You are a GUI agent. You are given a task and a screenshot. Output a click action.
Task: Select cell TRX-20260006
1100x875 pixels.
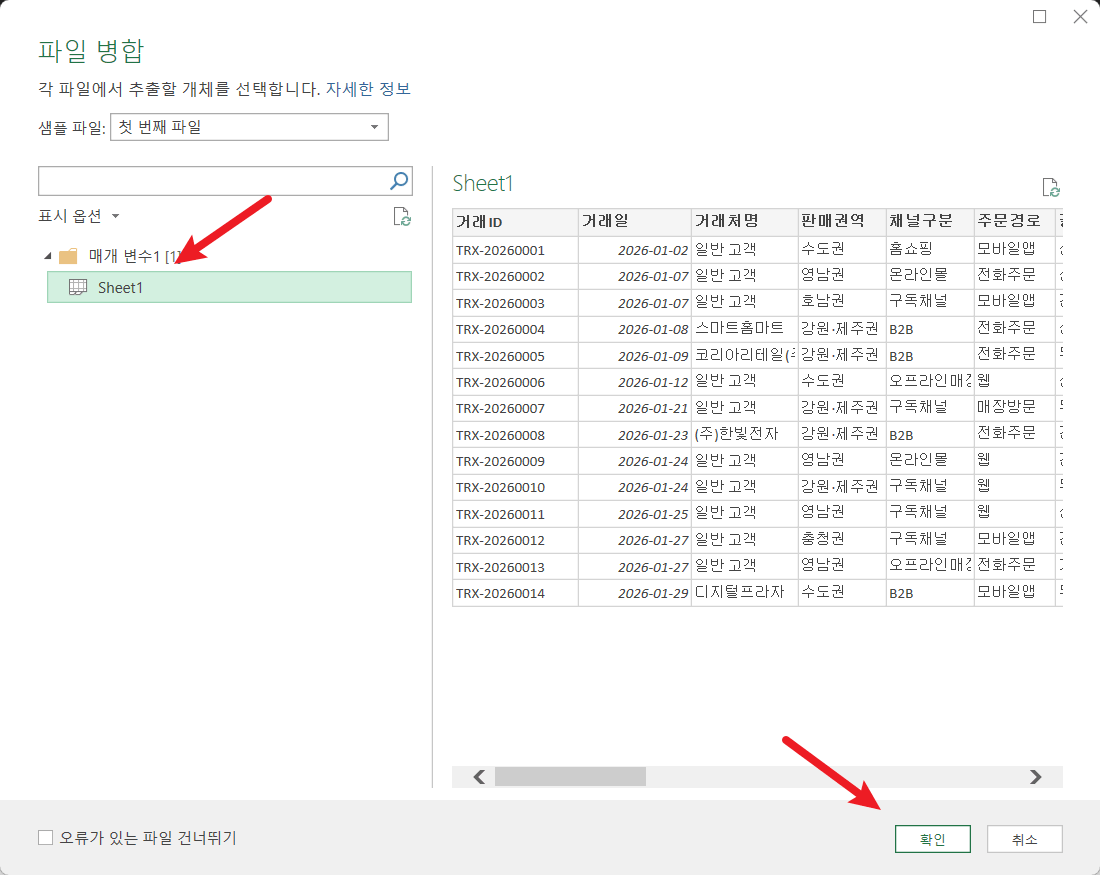(516, 382)
